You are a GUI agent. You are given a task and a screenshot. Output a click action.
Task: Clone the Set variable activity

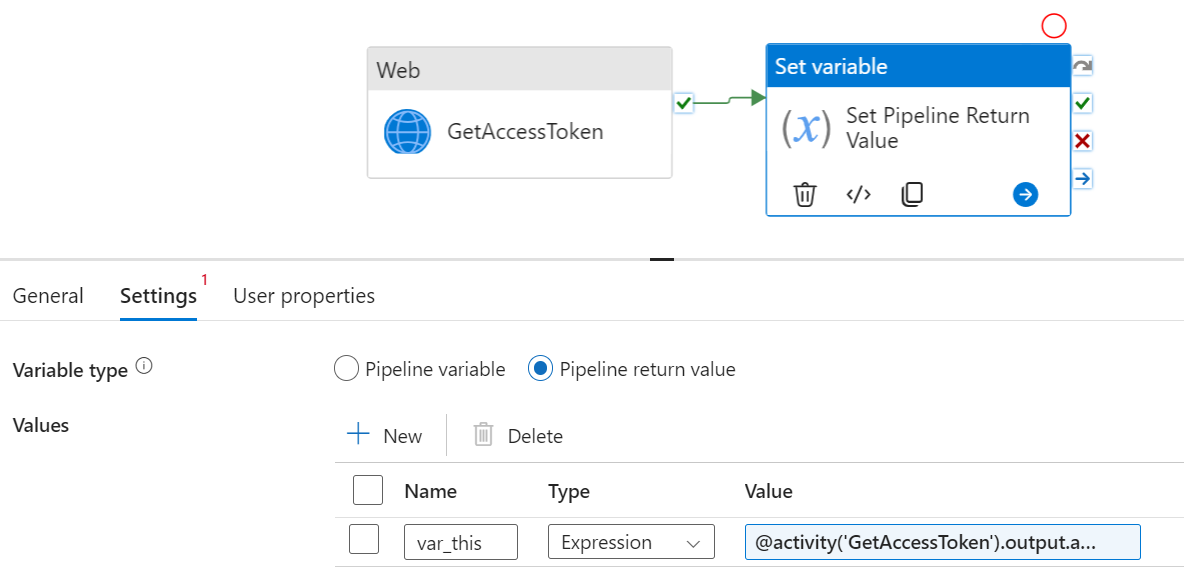tap(911, 194)
